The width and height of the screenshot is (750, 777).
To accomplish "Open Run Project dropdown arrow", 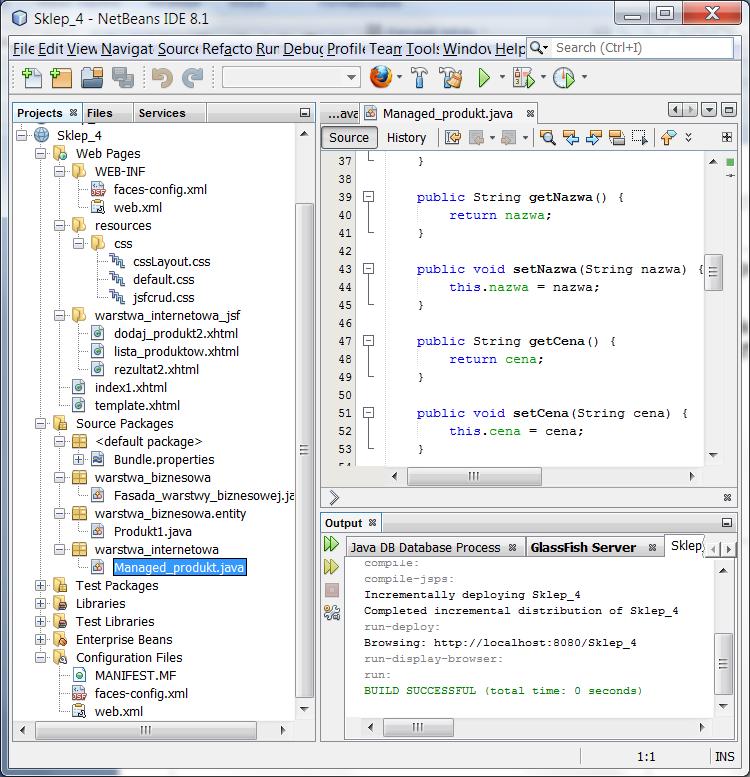I will pos(502,77).
